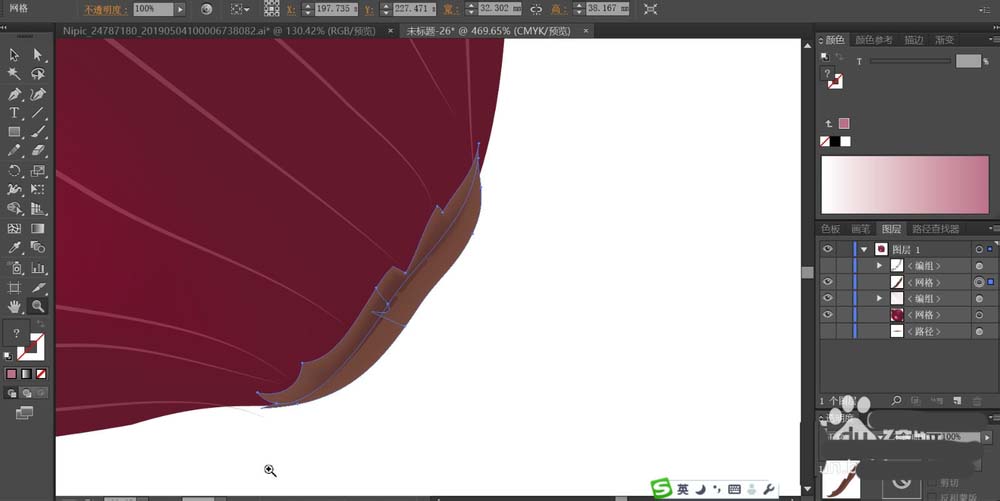This screenshot has width=1000, height=501.
Task: Select the Shape Builder tool
Action: click(x=14, y=208)
